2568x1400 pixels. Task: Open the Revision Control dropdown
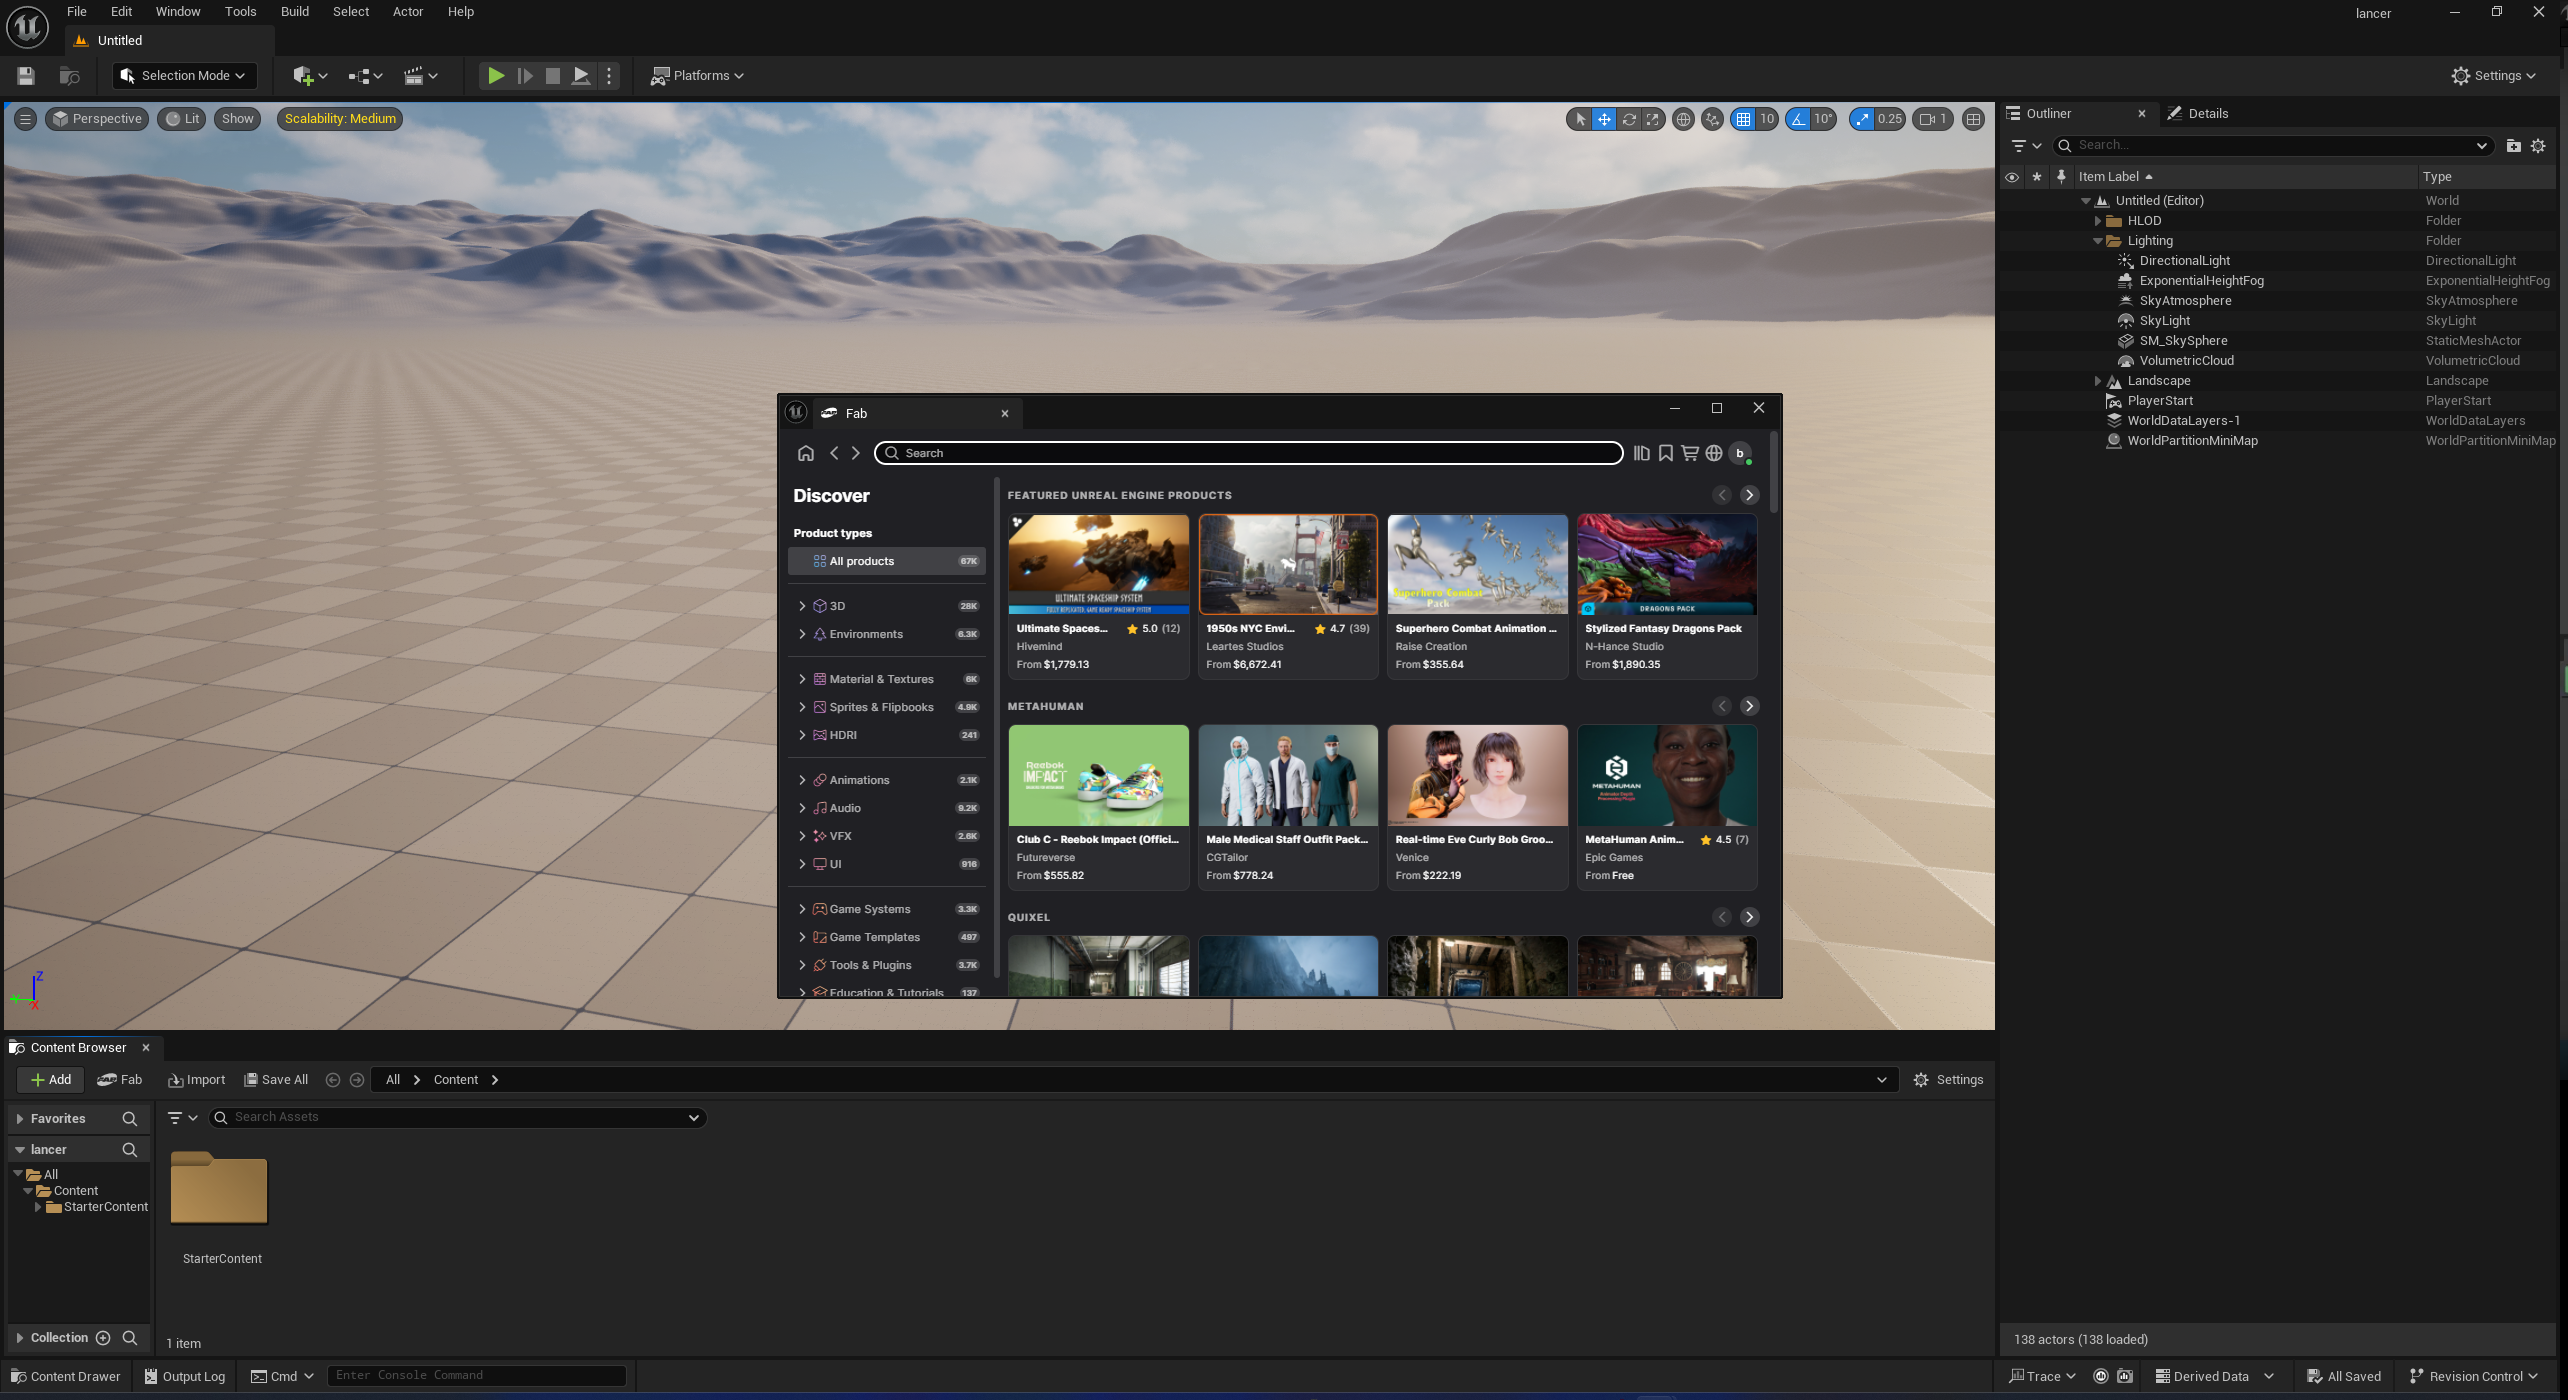tap(2475, 1377)
